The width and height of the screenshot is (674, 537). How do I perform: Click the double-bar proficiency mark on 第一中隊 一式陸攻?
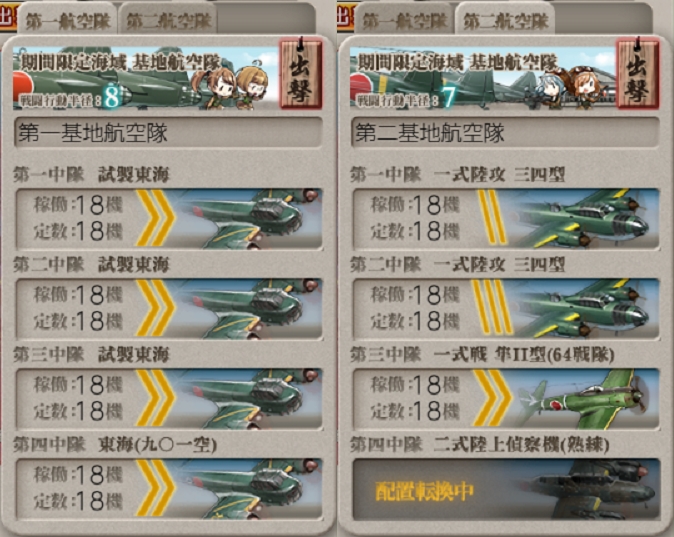(x=492, y=217)
